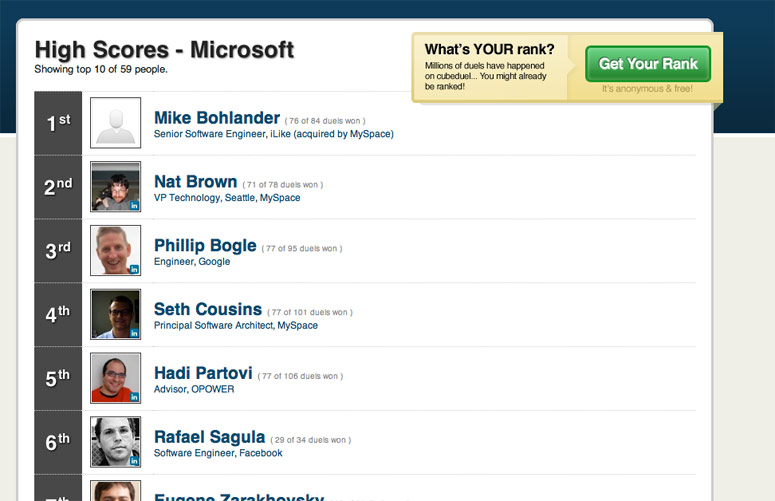Click LinkedIn badge on Hadi Partovi's photo
The height and width of the screenshot is (501, 775).
coord(133,397)
